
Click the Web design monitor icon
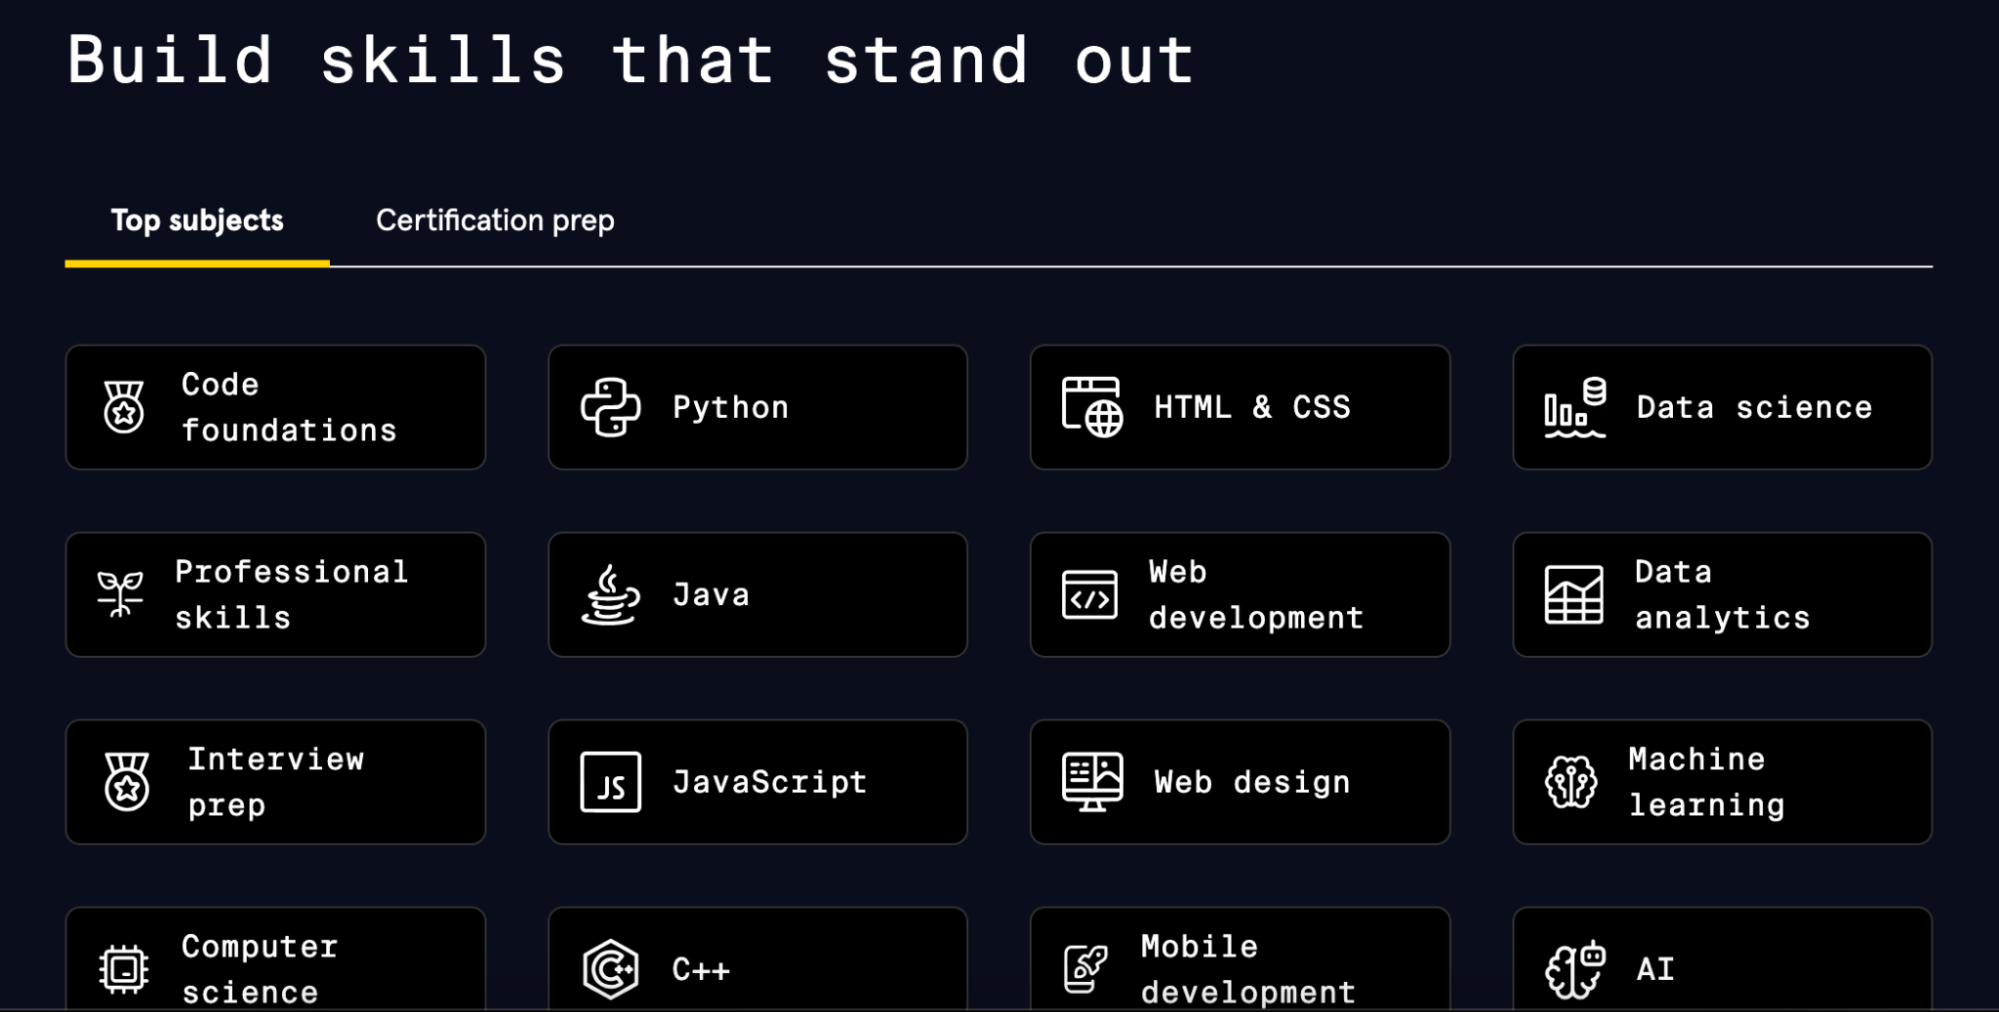[x=1090, y=782]
